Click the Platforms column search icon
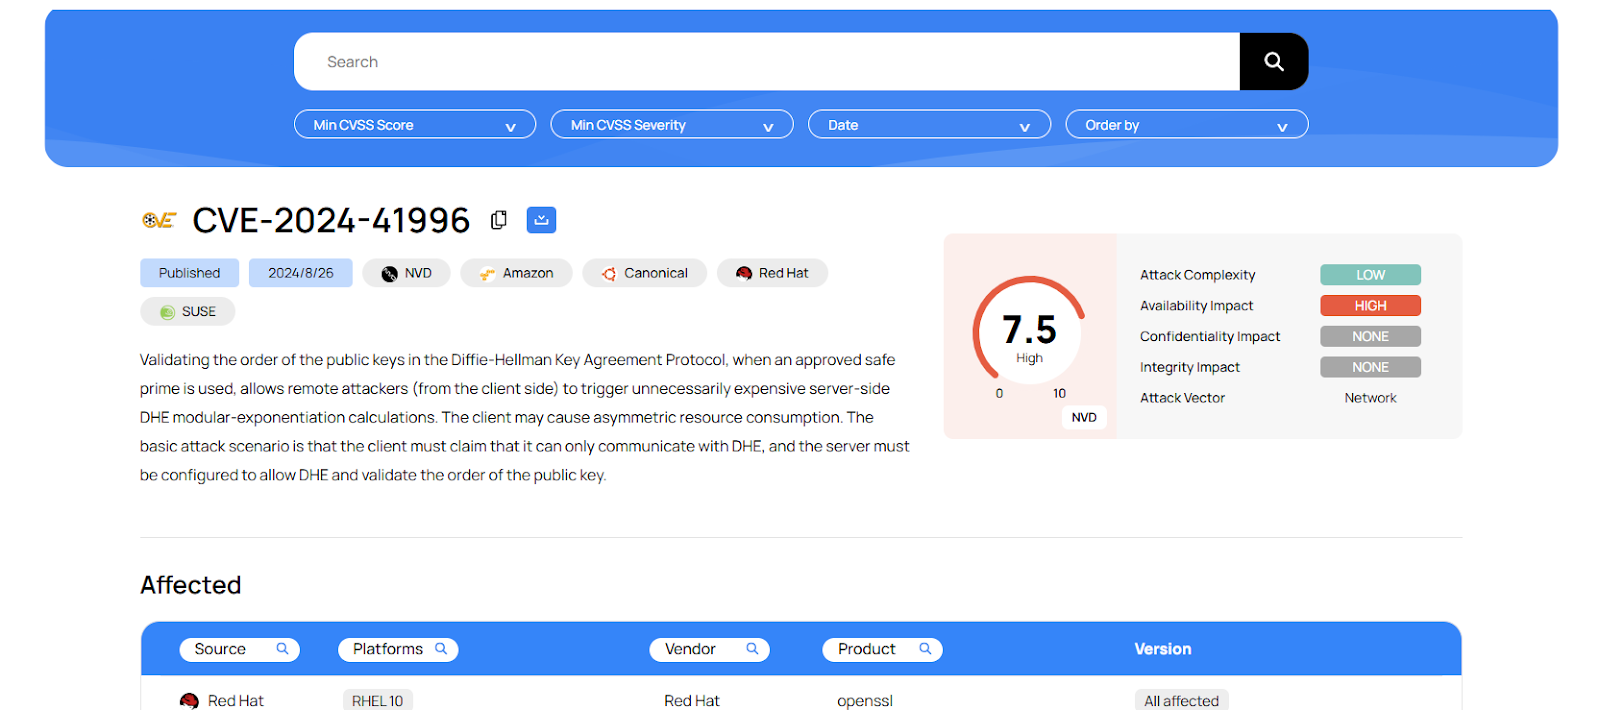 coord(441,649)
